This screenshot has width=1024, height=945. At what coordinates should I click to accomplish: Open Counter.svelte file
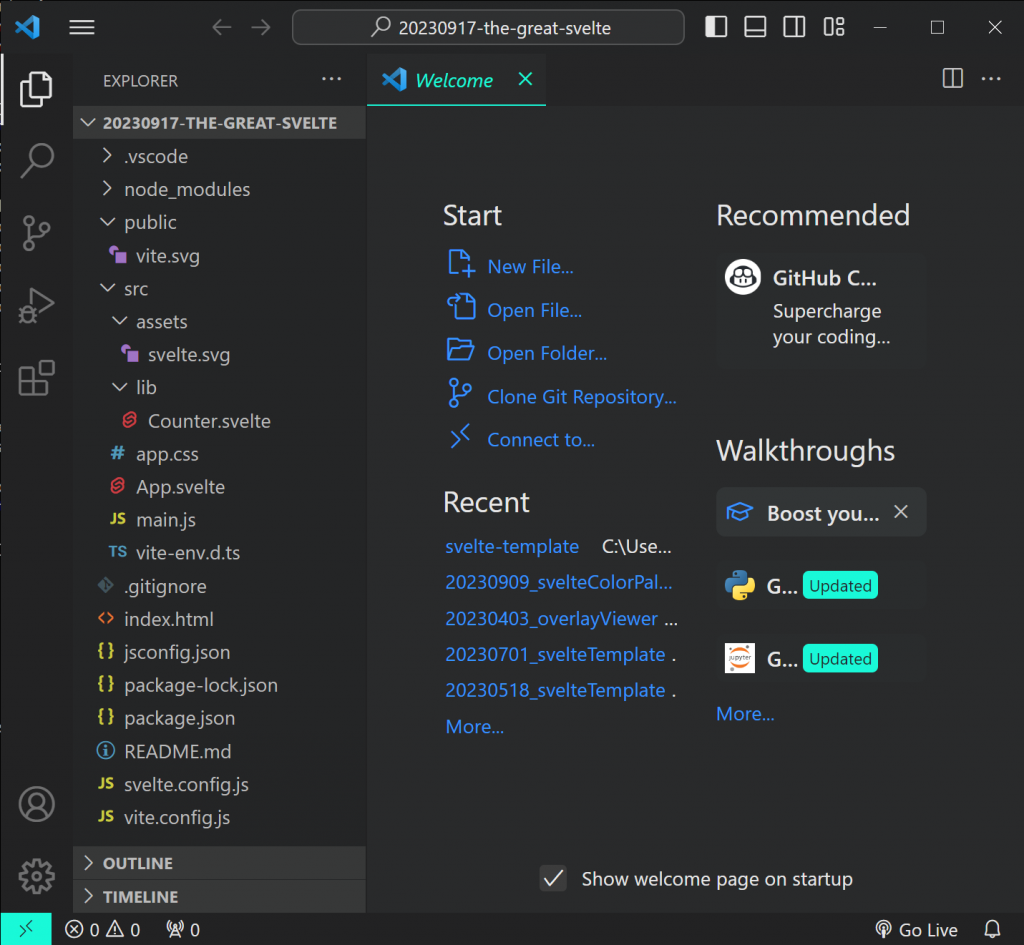pos(219,421)
